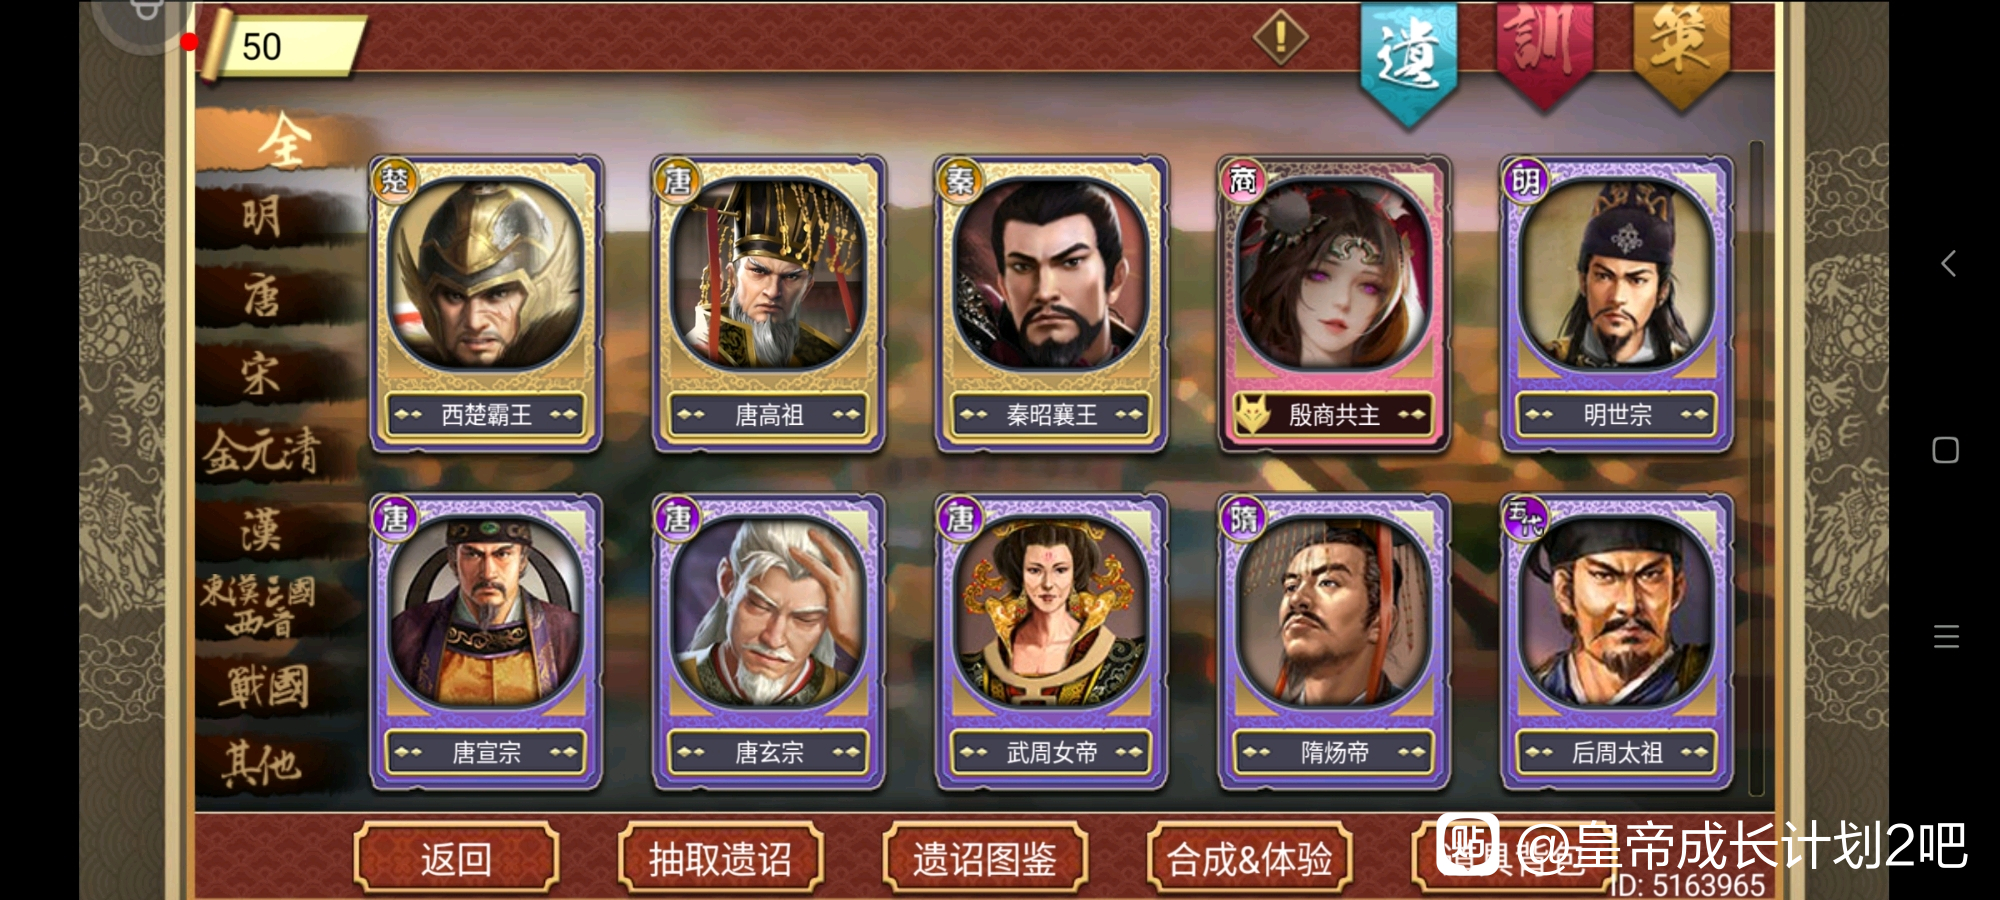Click the 抽取遗诏 button
The height and width of the screenshot is (900, 2000).
721,858
